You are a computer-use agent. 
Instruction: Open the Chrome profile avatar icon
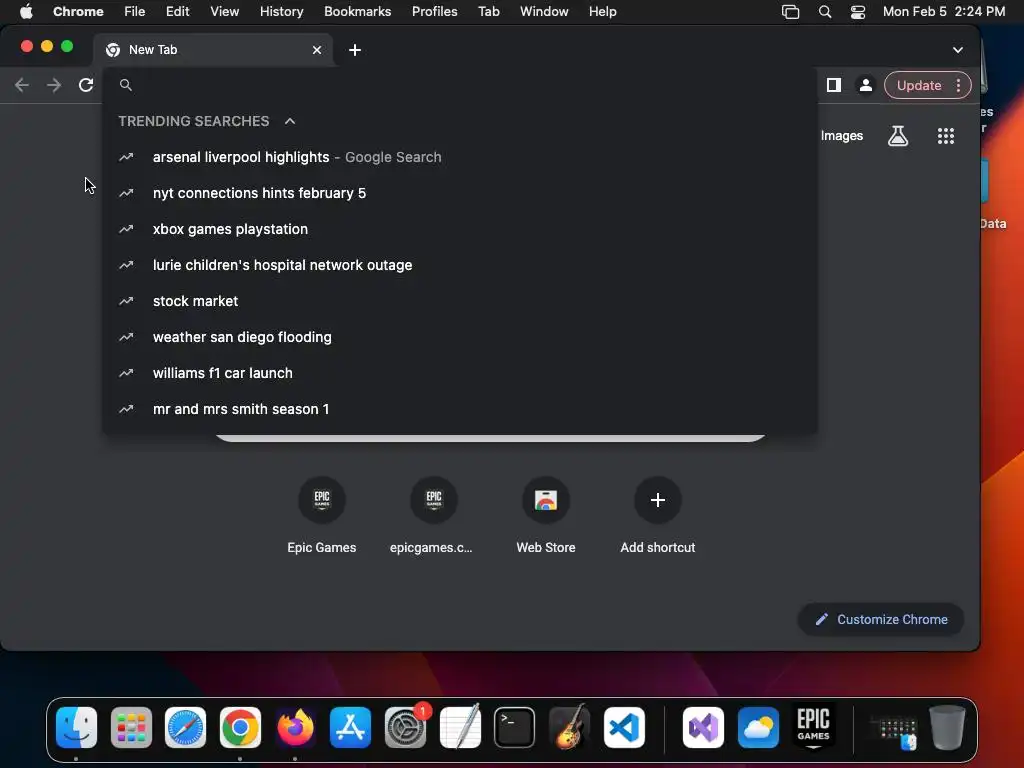[865, 85]
